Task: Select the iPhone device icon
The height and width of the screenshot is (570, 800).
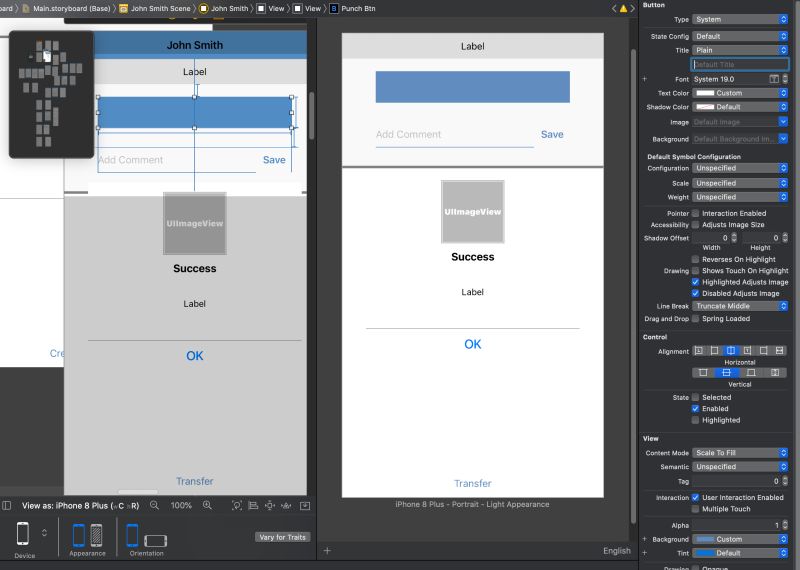Action: tap(23, 534)
